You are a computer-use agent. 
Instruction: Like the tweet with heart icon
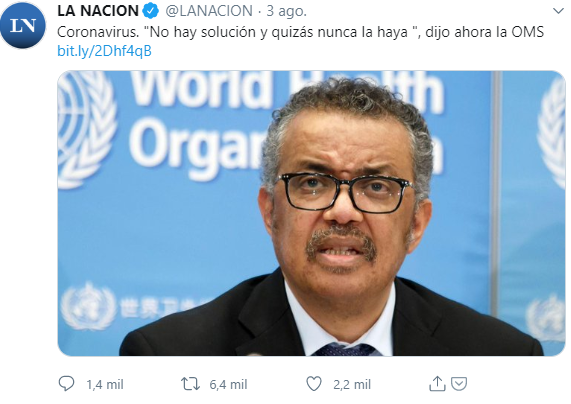[314, 384]
